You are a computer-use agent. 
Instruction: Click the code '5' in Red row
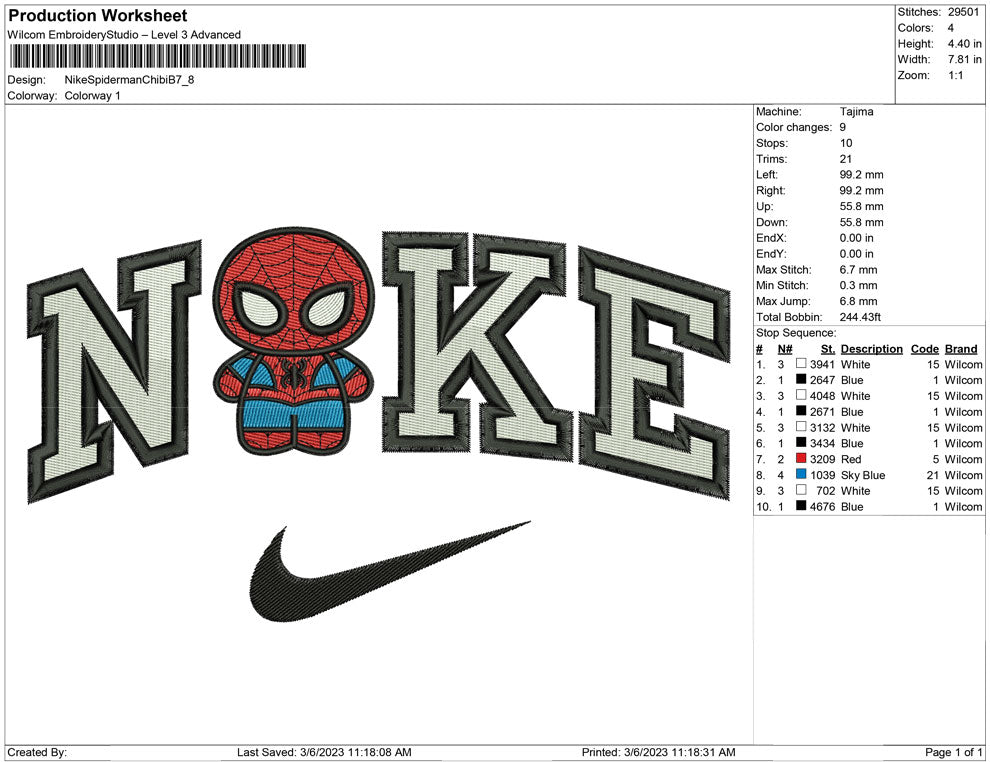936,459
